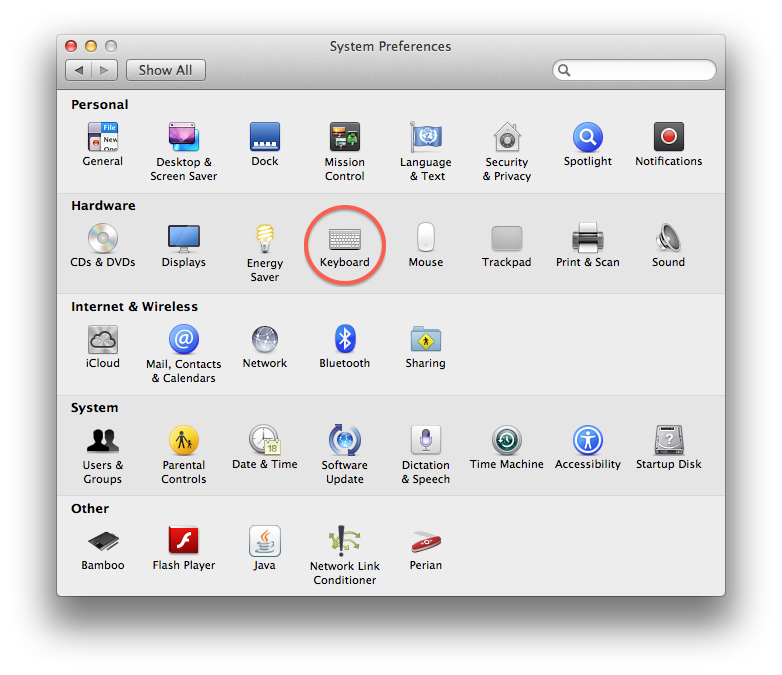Open the Startup Disk pane
This screenshot has width=782, height=675.
pyautogui.click(x=668, y=441)
